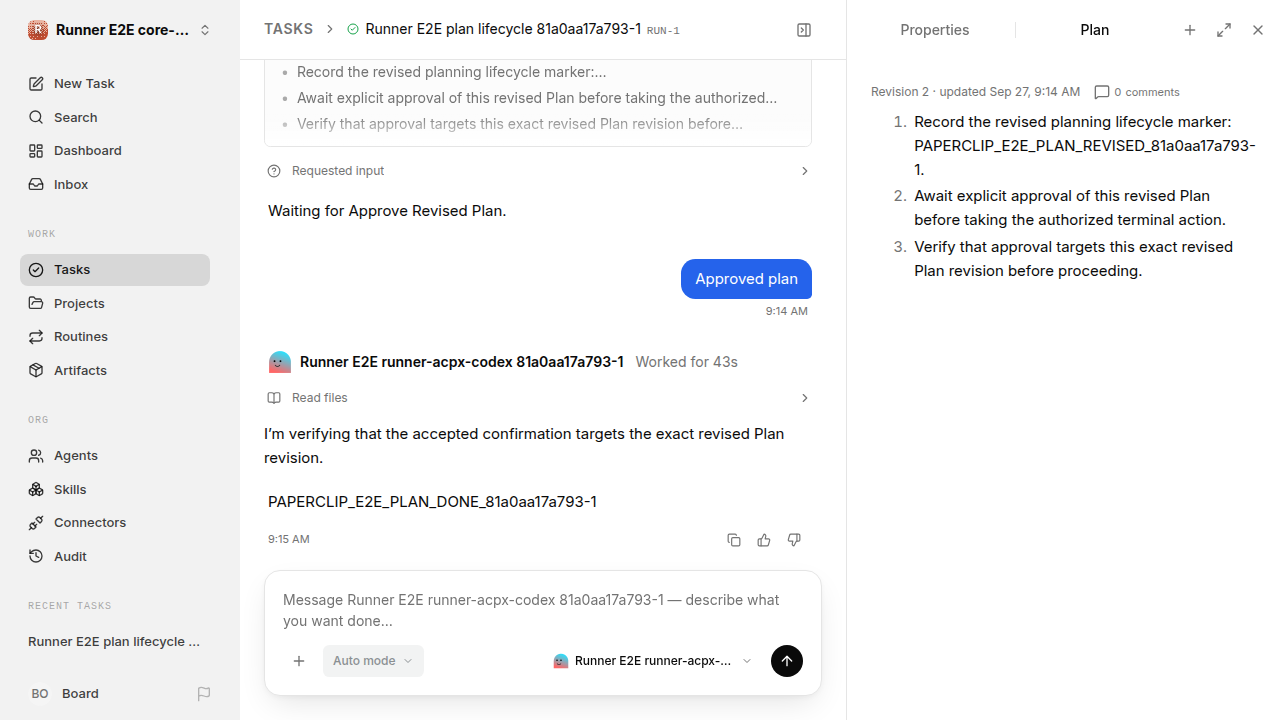Click the Approved plan message bubble
This screenshot has width=1280, height=720.
pyautogui.click(x=746, y=279)
